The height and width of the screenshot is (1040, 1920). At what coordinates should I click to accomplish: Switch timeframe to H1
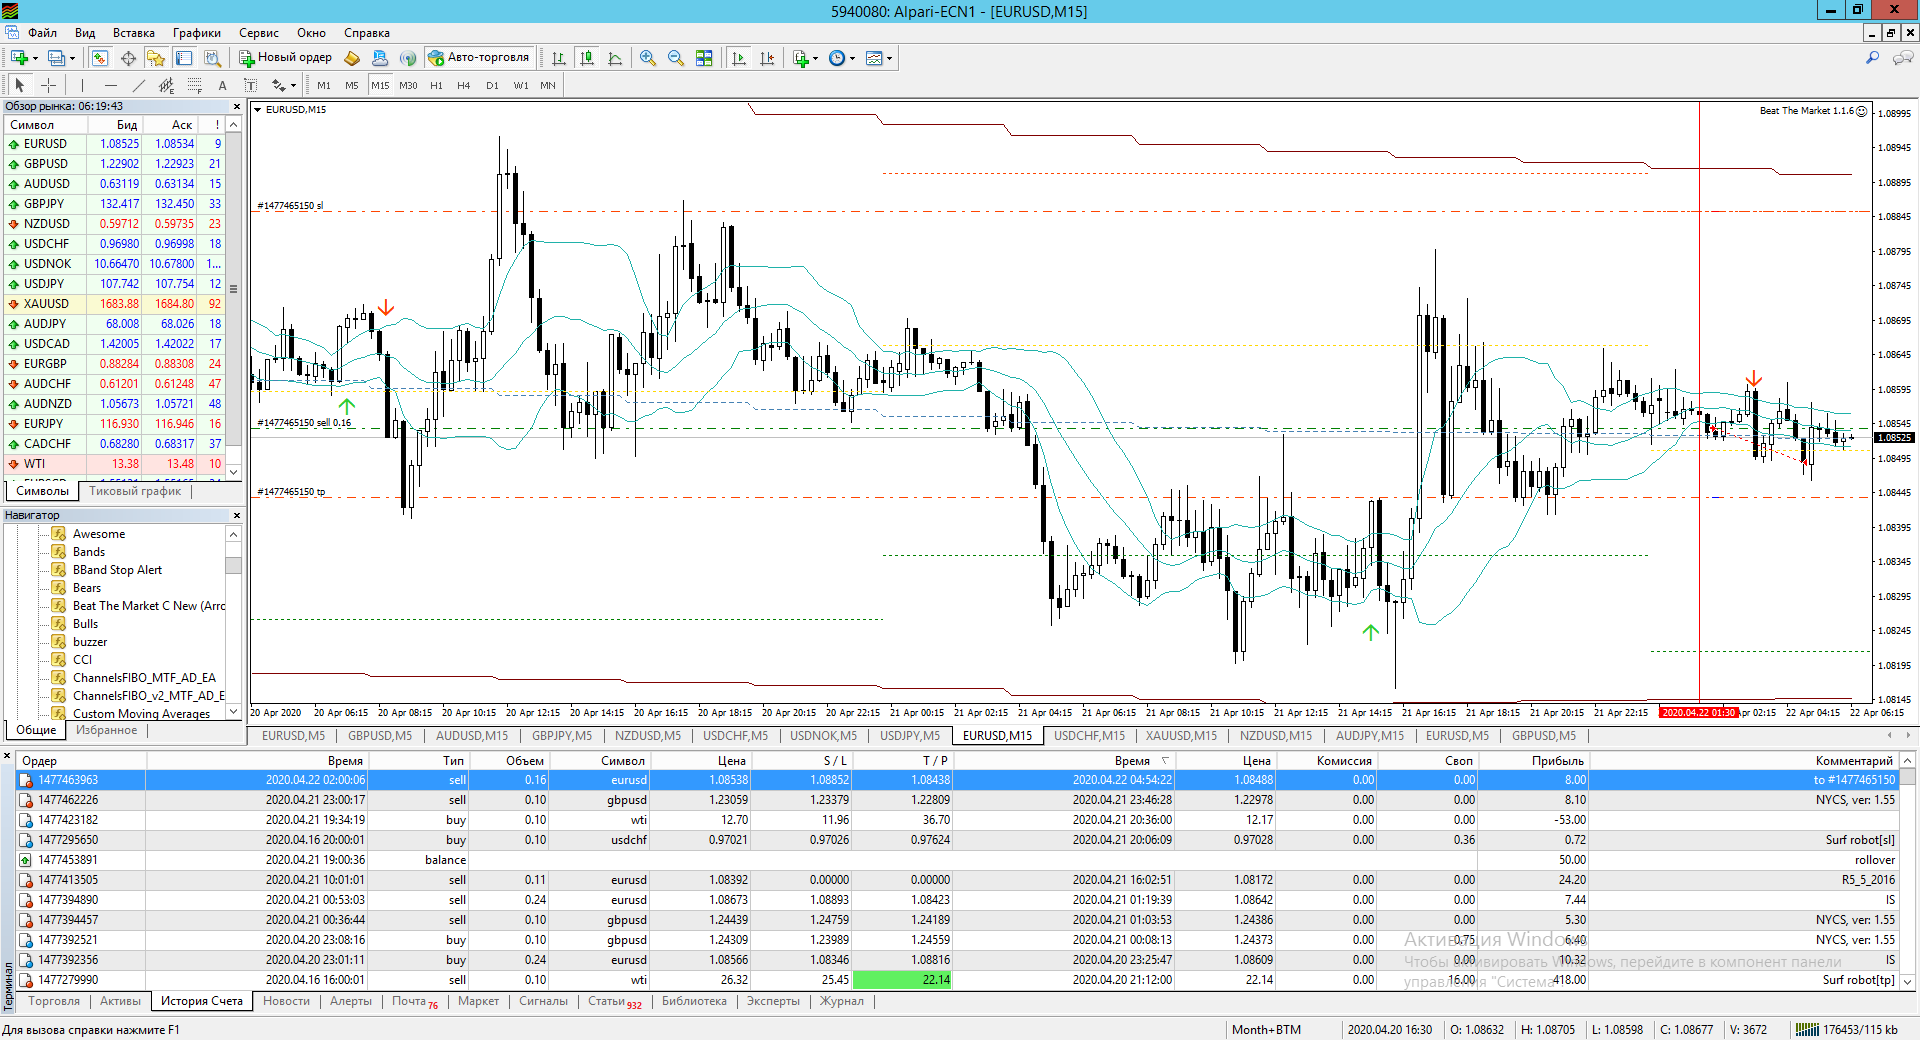pos(436,85)
